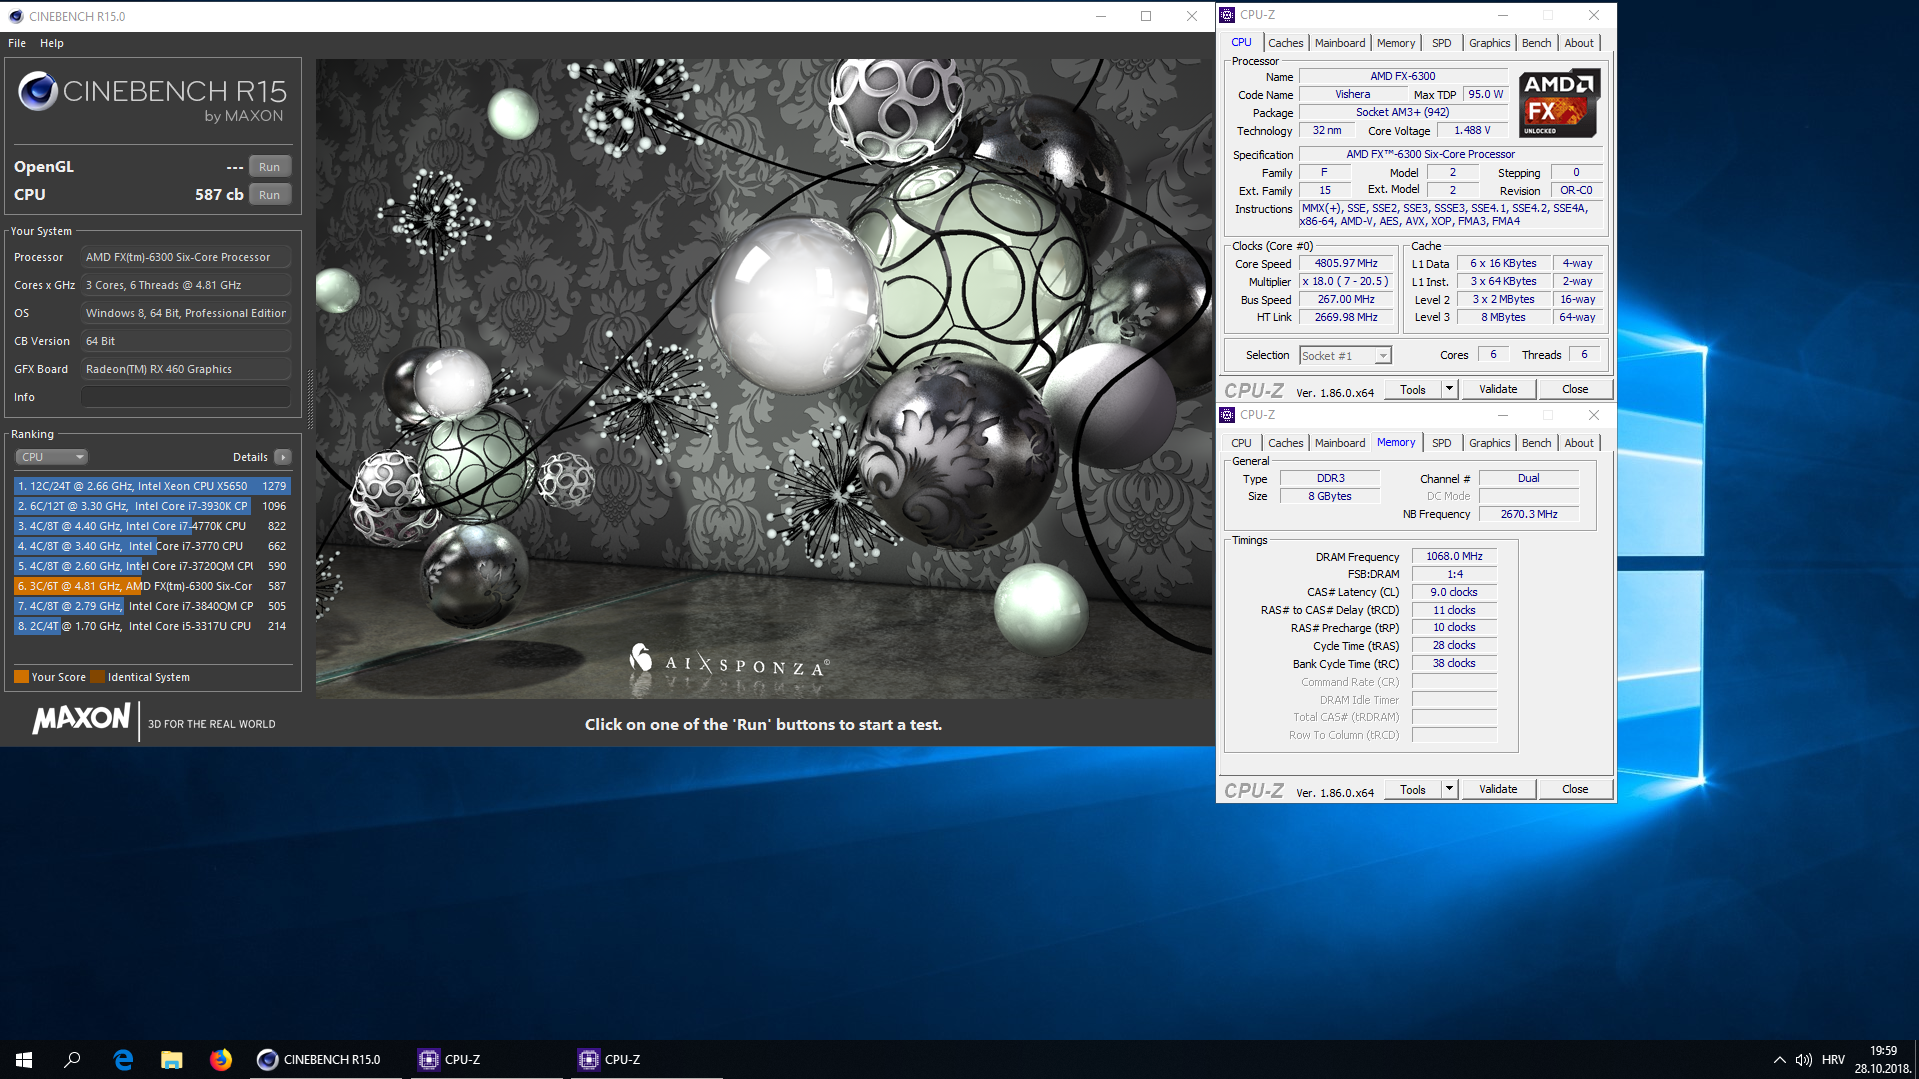Show hidden tray icons chevron

(x=1779, y=1059)
